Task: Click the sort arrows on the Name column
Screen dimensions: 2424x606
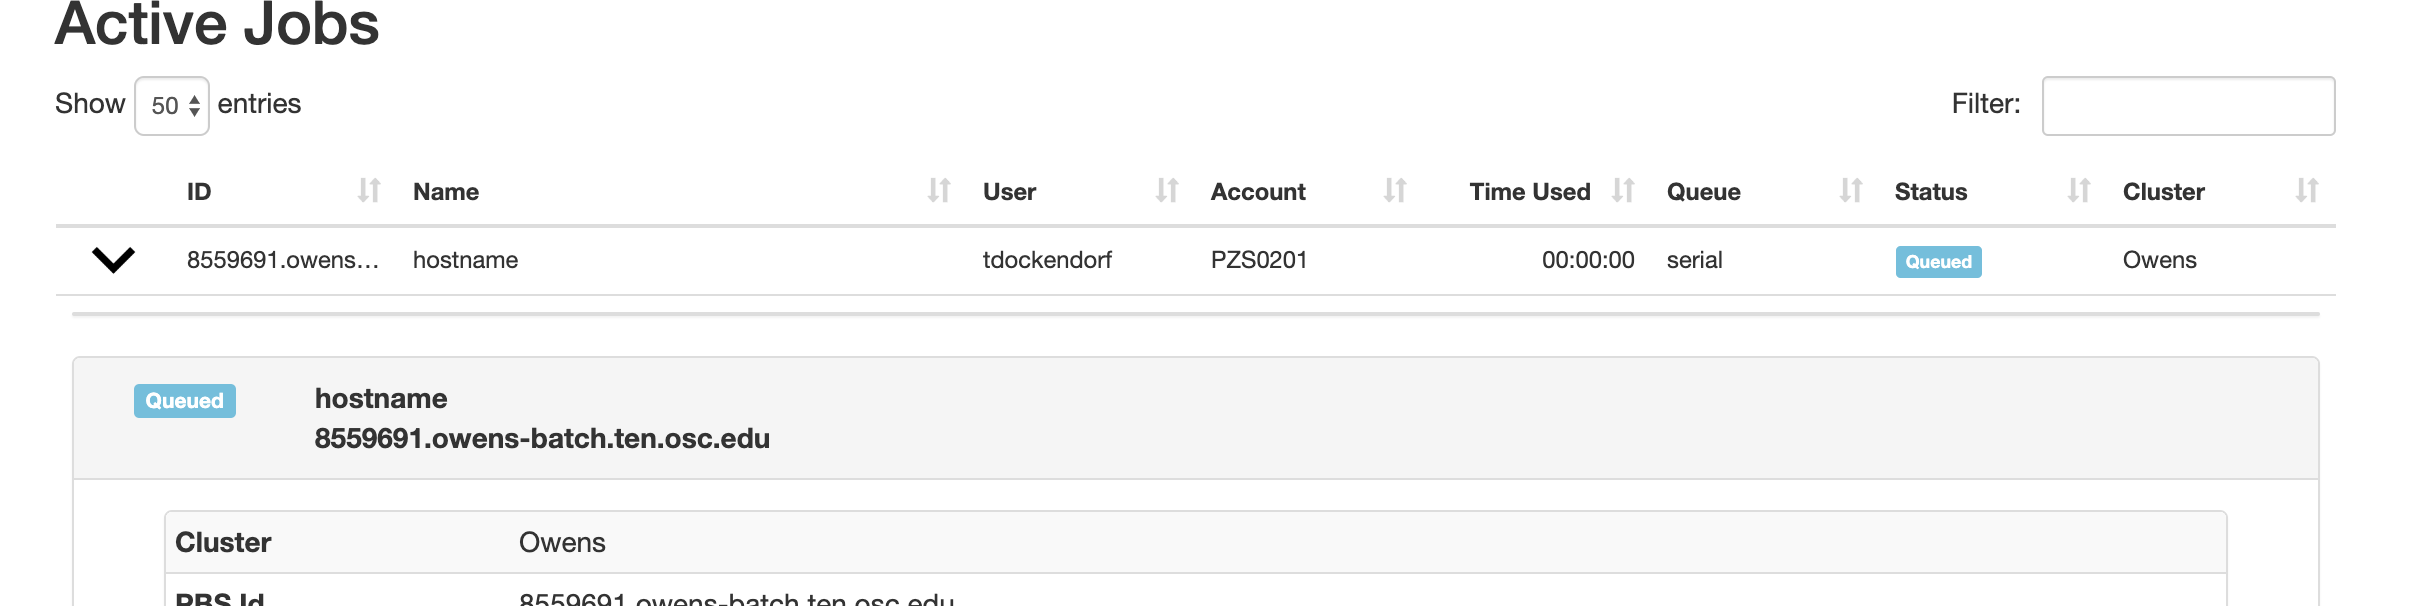Action: tap(938, 191)
